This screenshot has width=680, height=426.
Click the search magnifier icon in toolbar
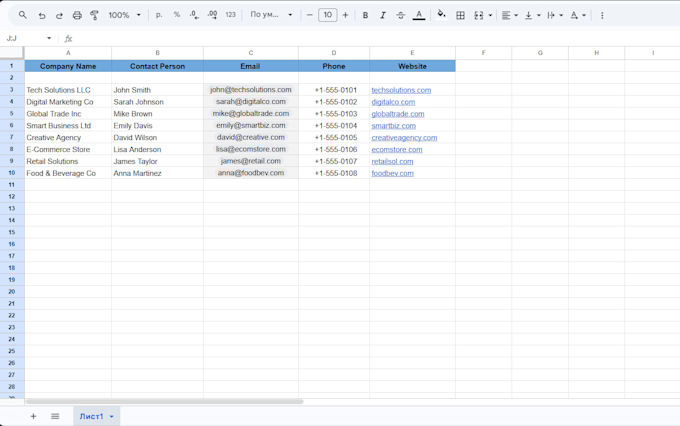point(23,15)
